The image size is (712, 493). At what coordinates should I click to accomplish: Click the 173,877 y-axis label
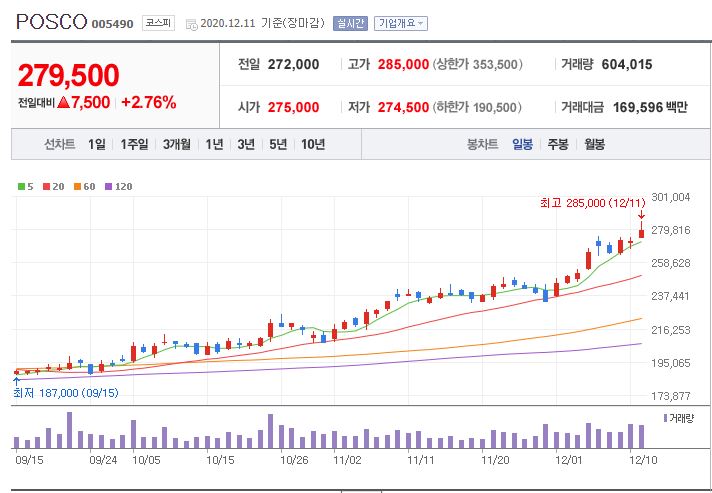671,396
